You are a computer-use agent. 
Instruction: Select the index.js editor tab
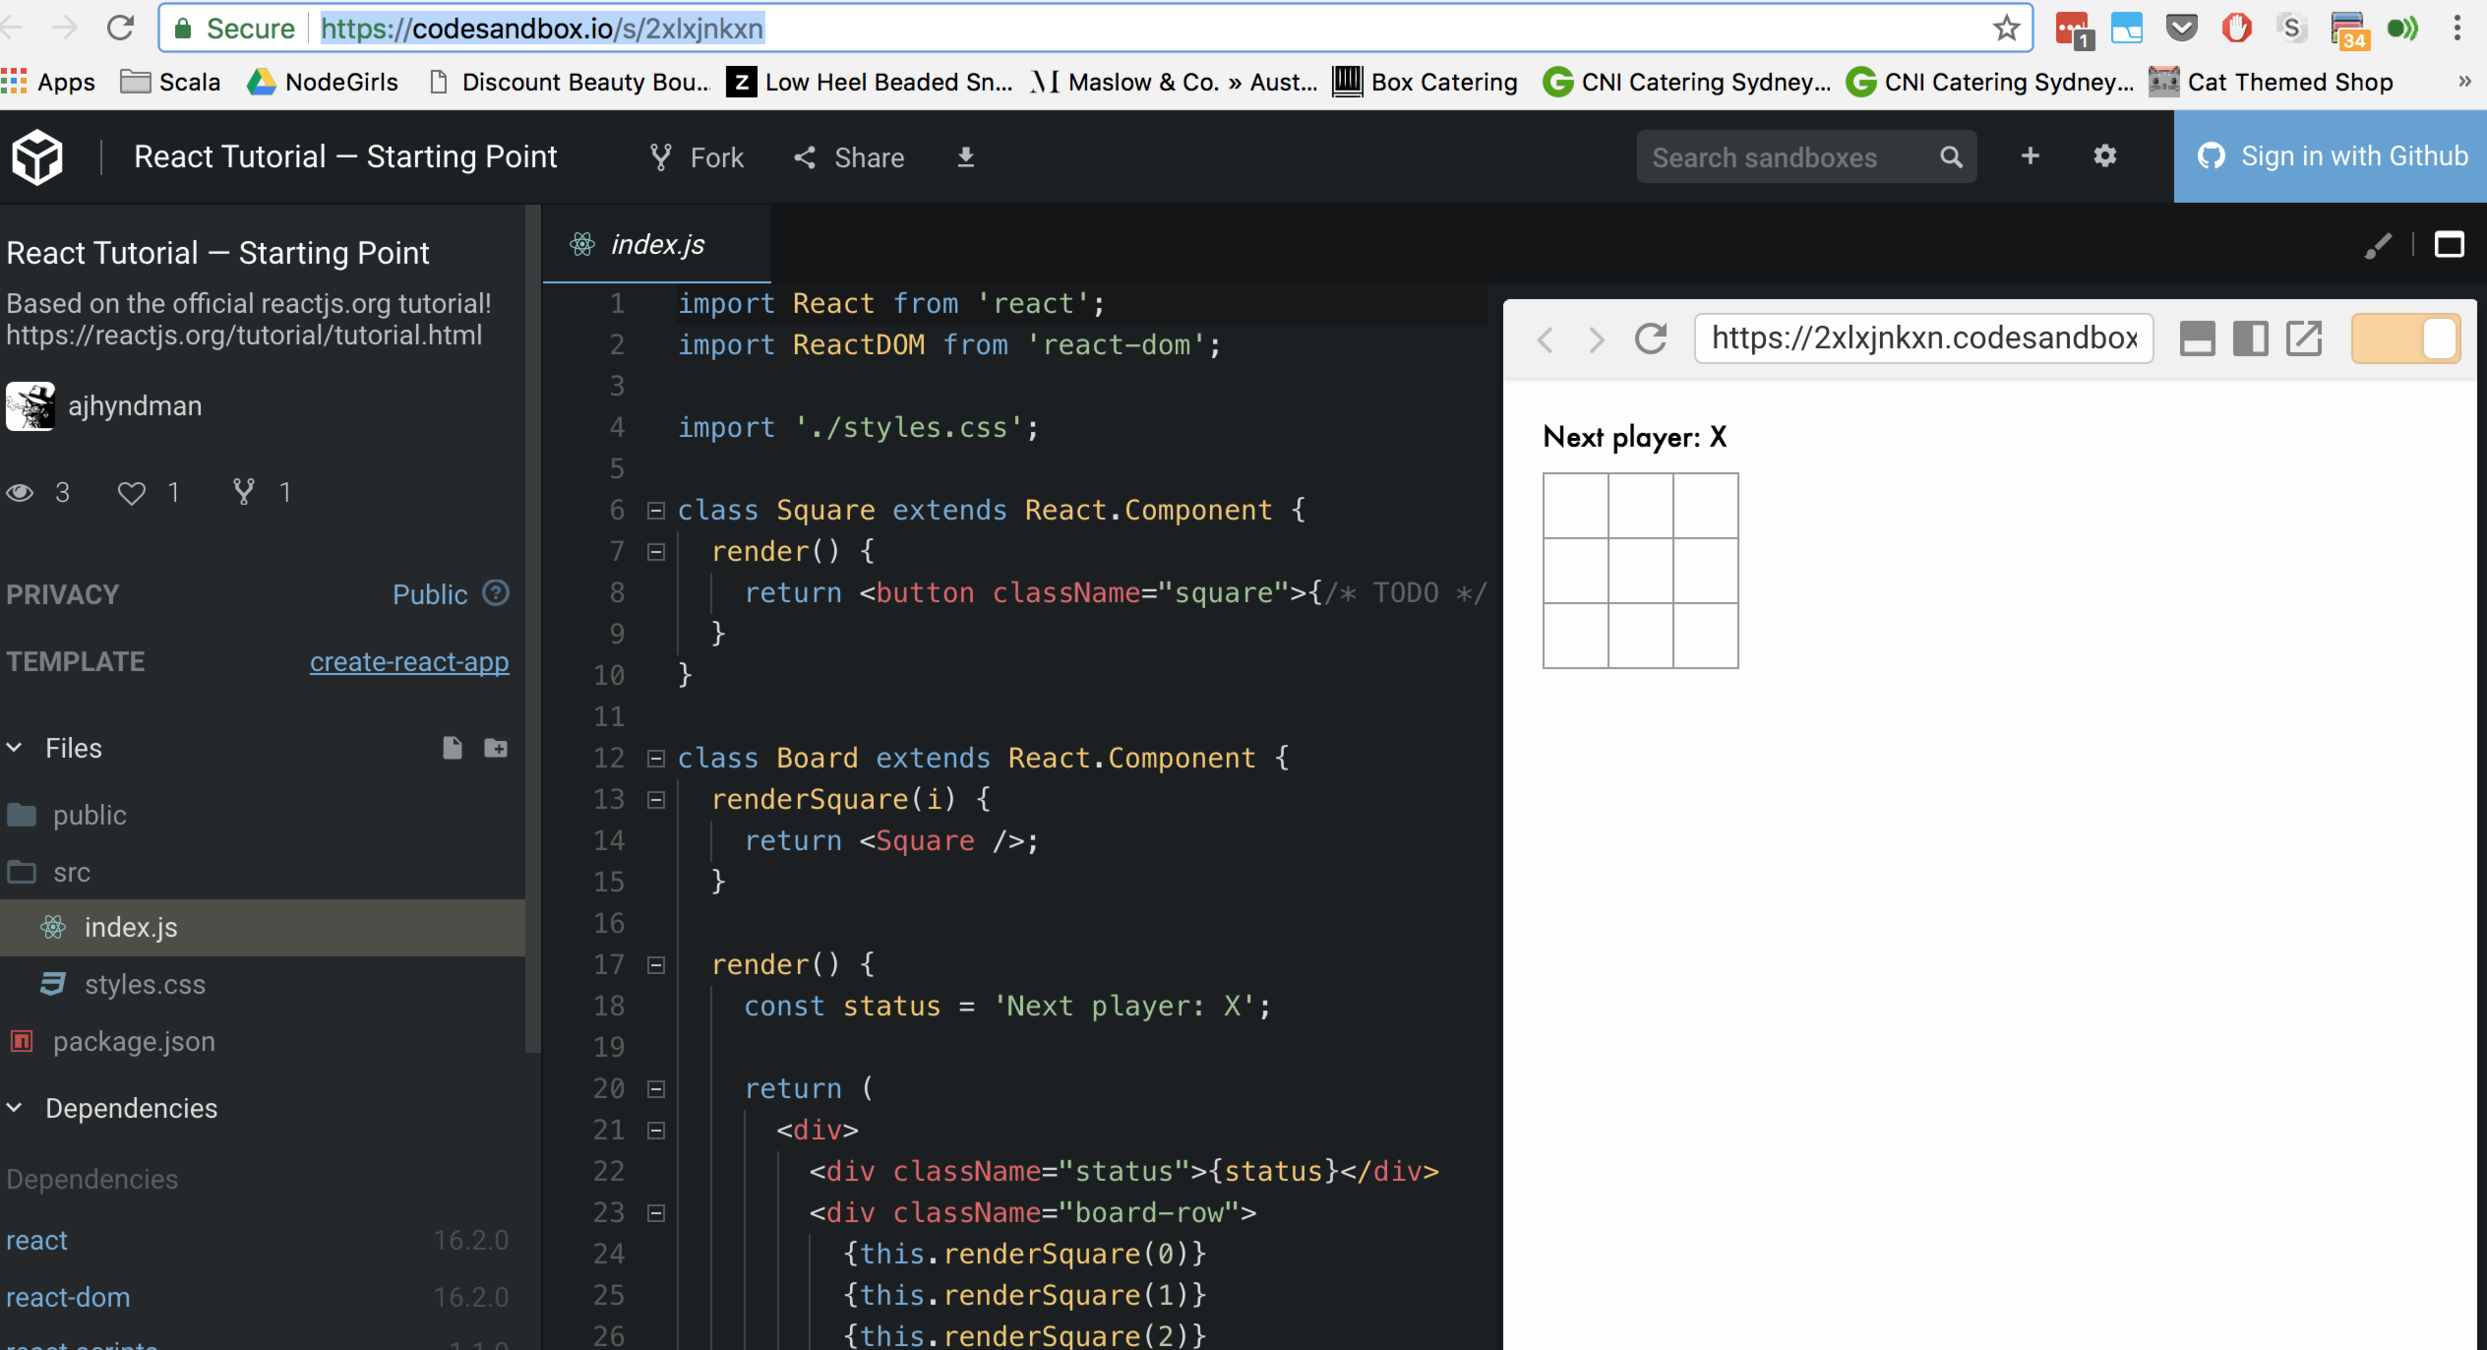[x=656, y=245]
